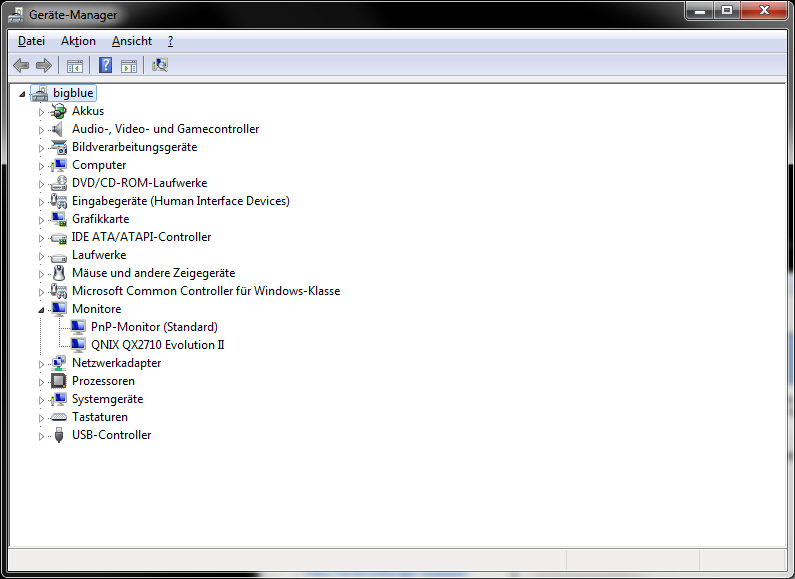Click the Systemgeräte icon

pyautogui.click(x=59, y=399)
